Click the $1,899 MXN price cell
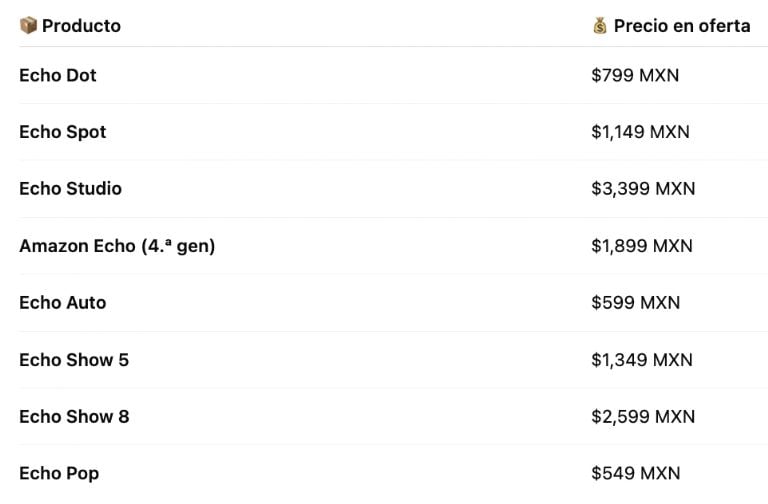 [642, 246]
